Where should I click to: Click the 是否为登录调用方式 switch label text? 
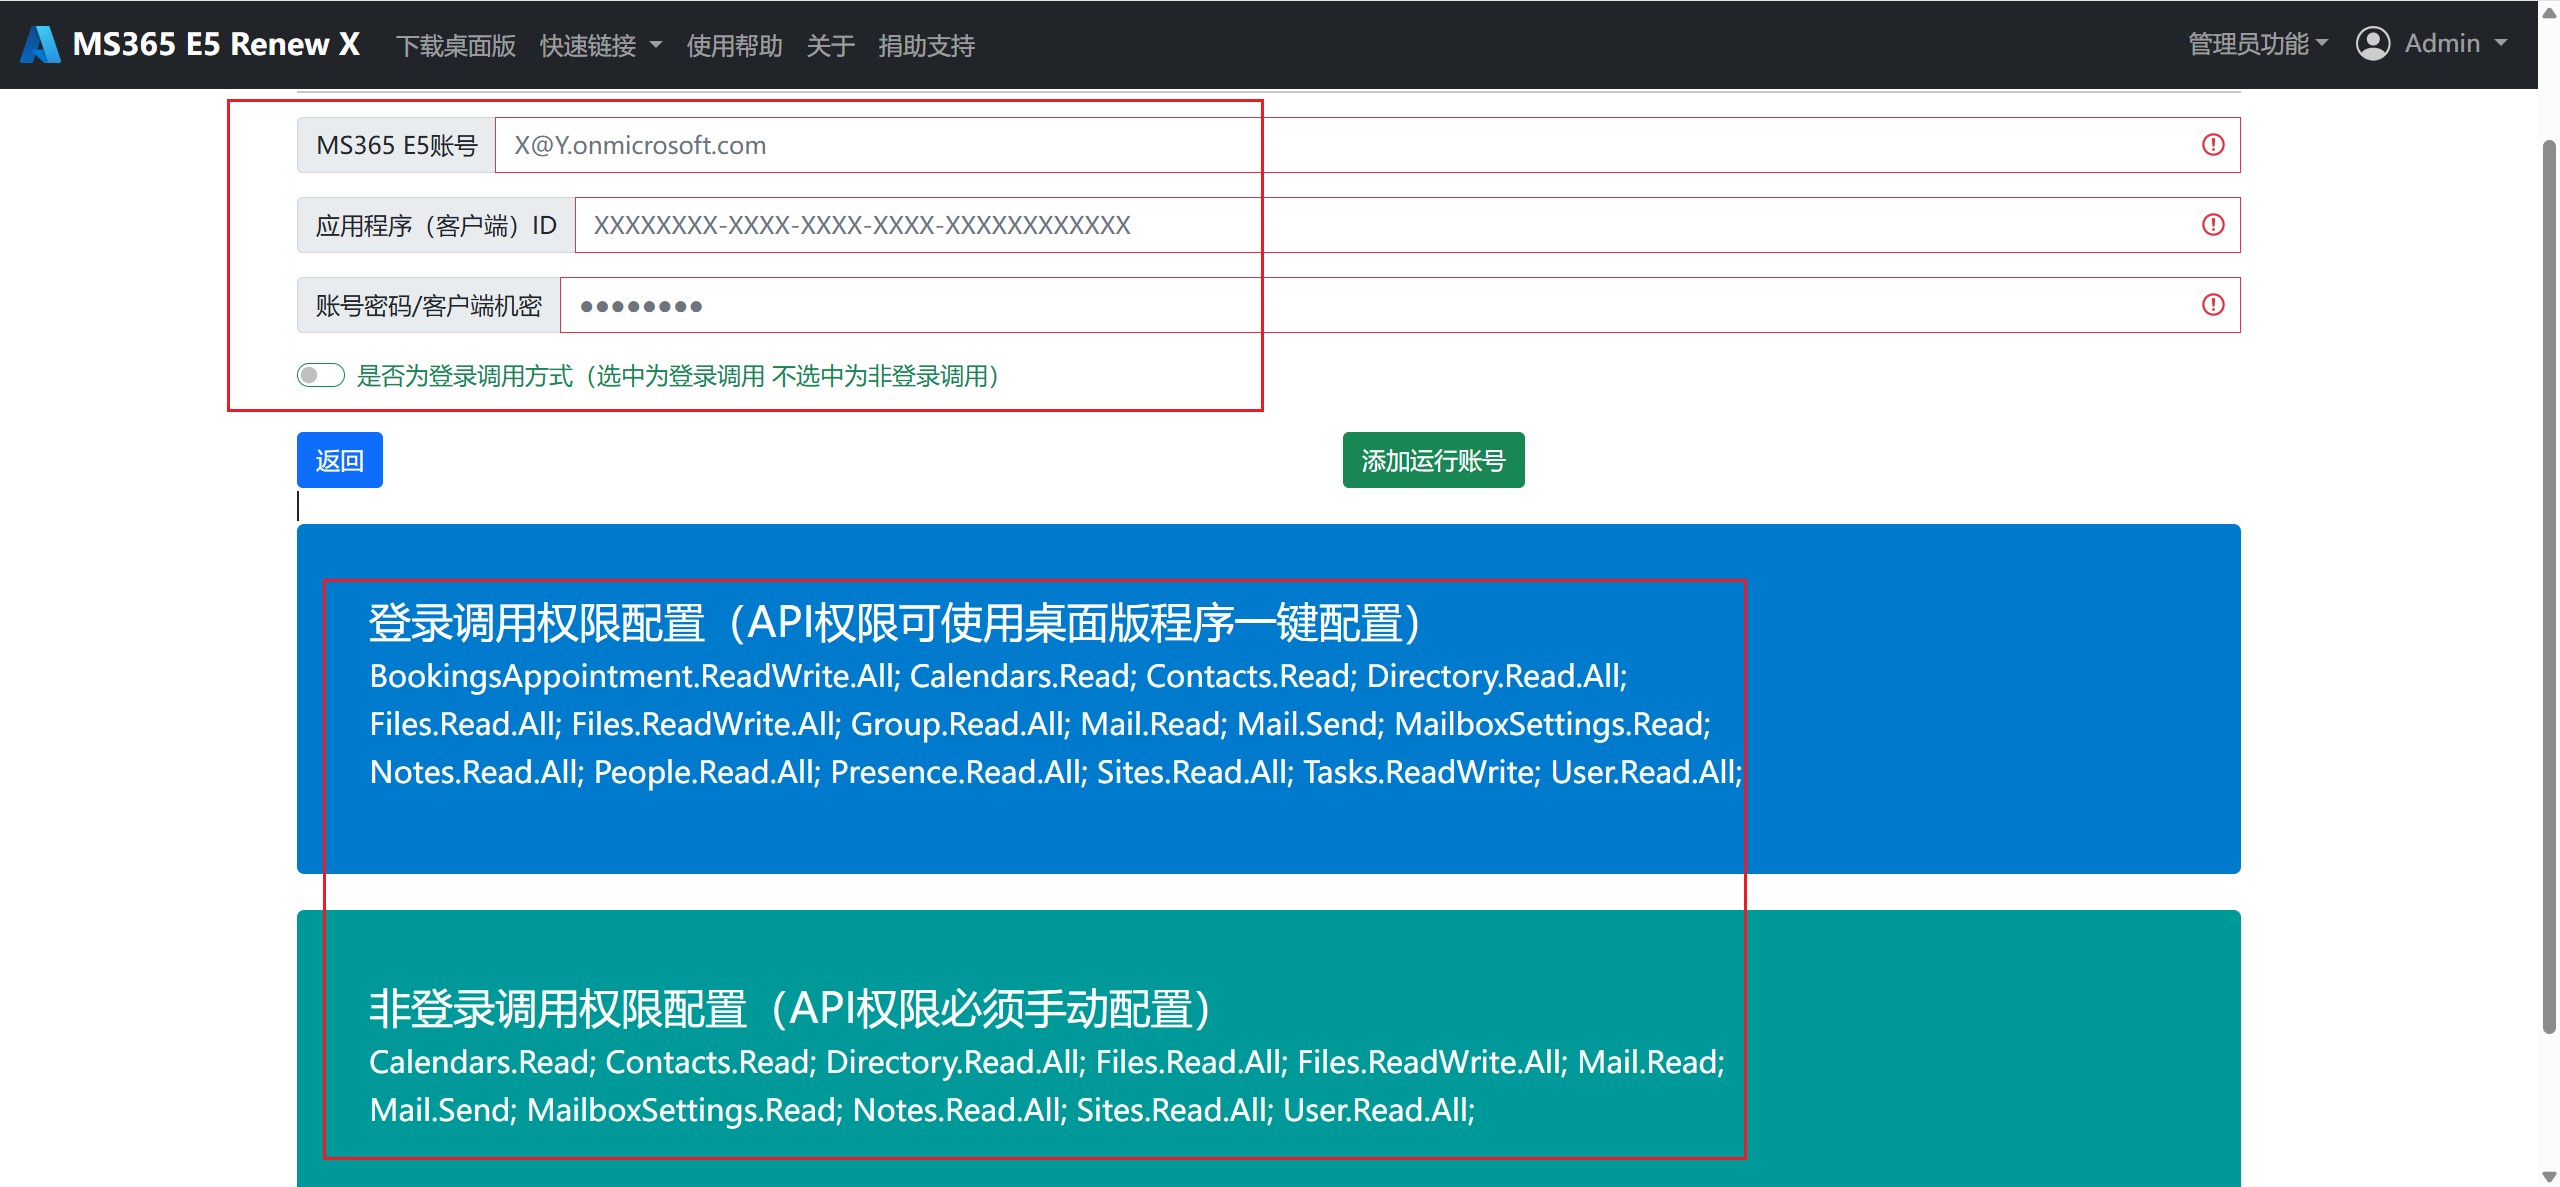pyautogui.click(x=678, y=376)
